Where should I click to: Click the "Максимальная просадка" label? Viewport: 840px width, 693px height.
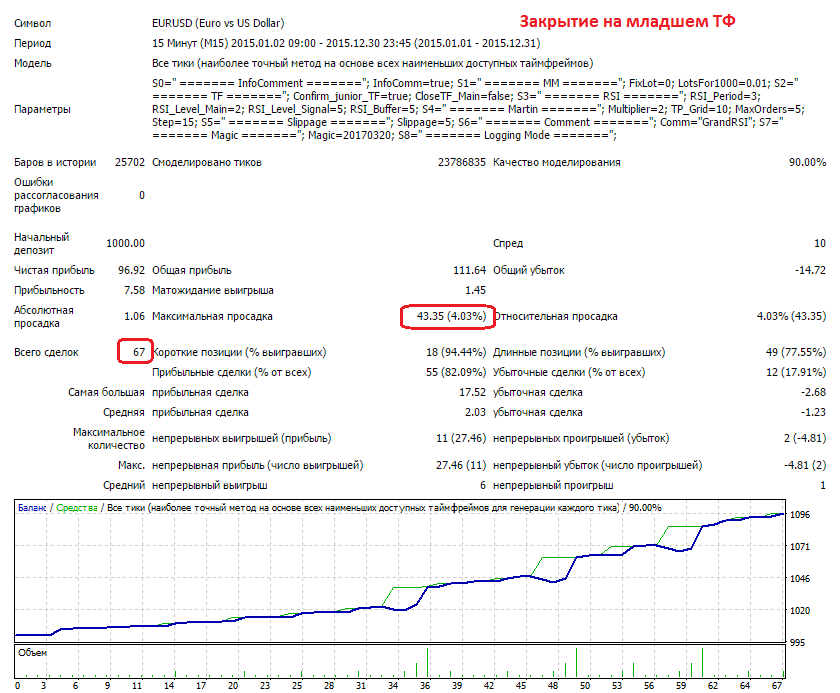[x=212, y=317]
